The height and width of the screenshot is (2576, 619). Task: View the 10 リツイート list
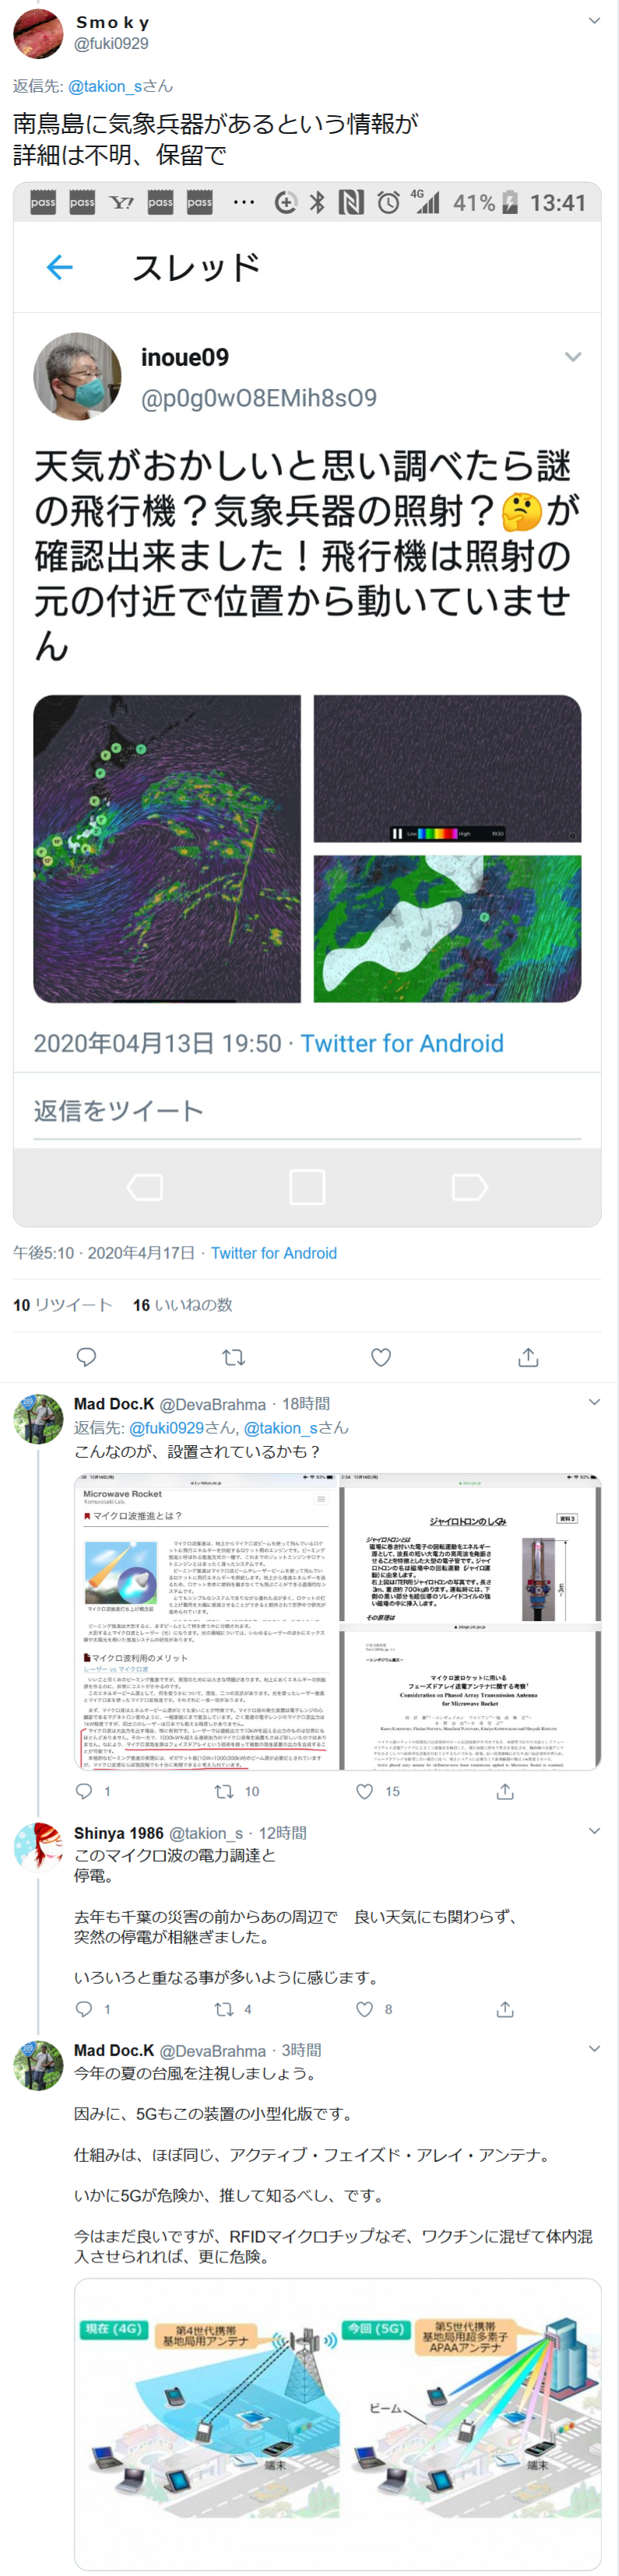pos(62,1305)
